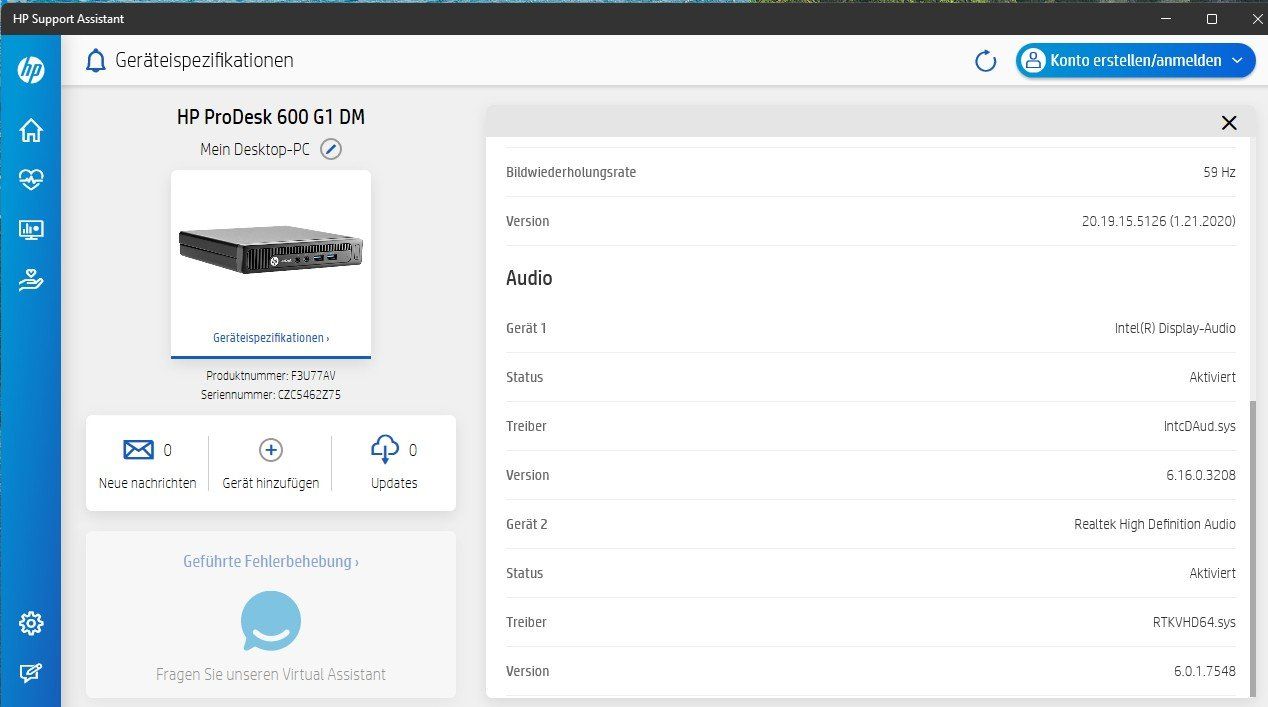
Task: Click the RTKVHD64.sys driver value
Action: (x=1194, y=622)
